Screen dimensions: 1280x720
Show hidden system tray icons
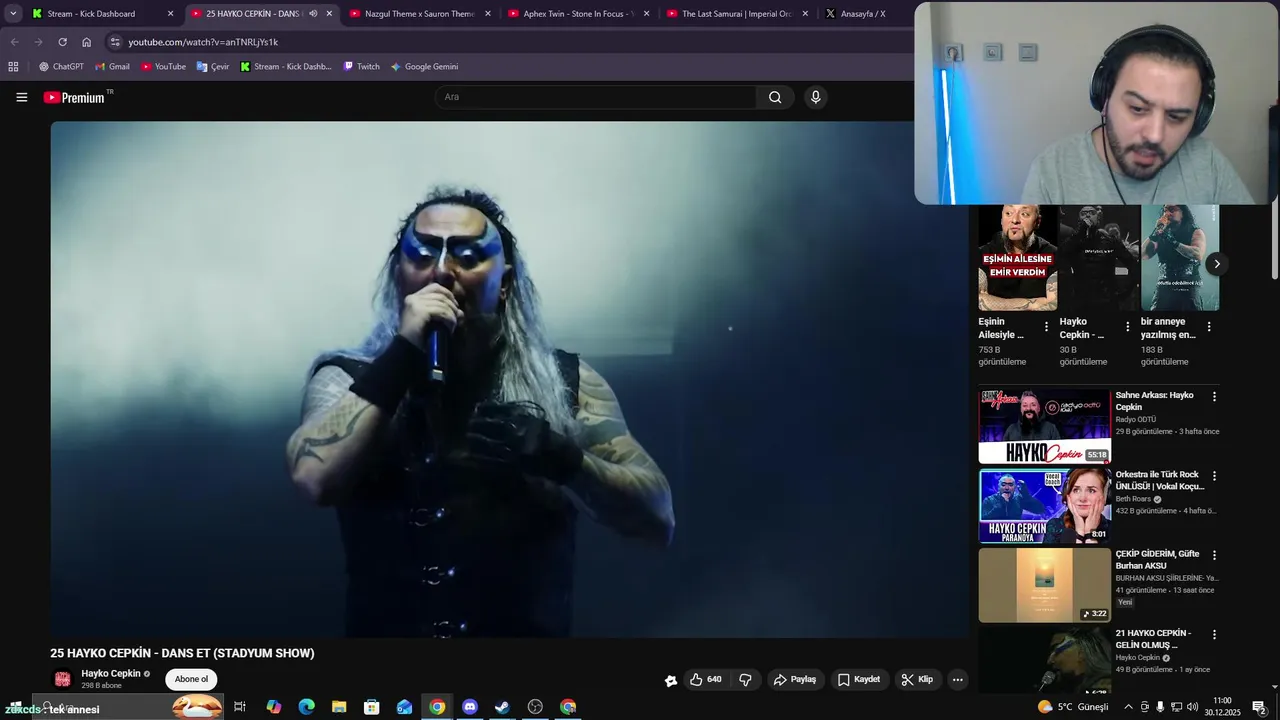1129,707
